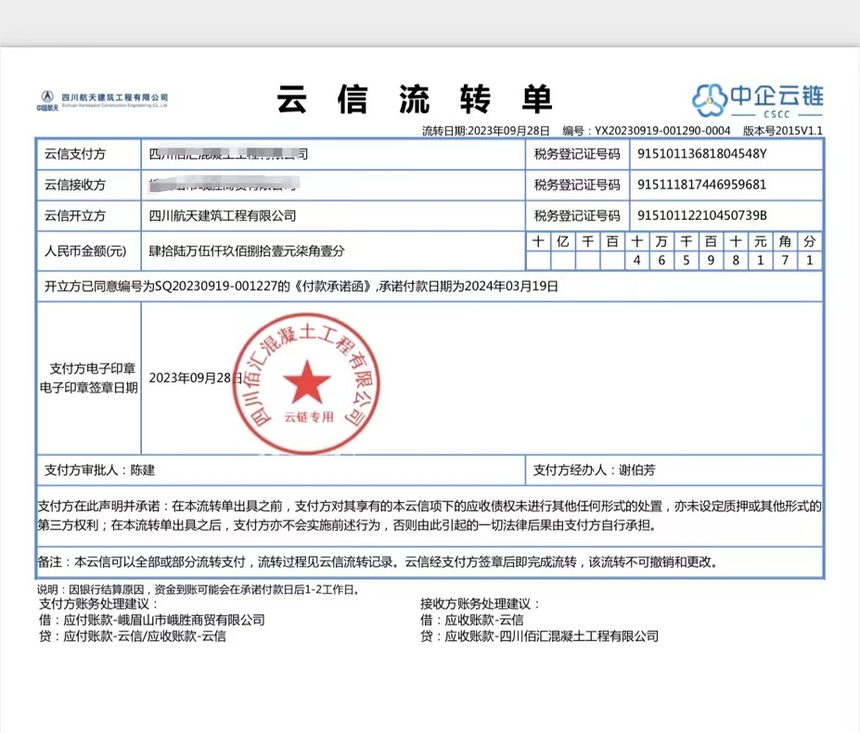Click the red 四川佰汇混凝土 electronic seal

click(x=307, y=384)
